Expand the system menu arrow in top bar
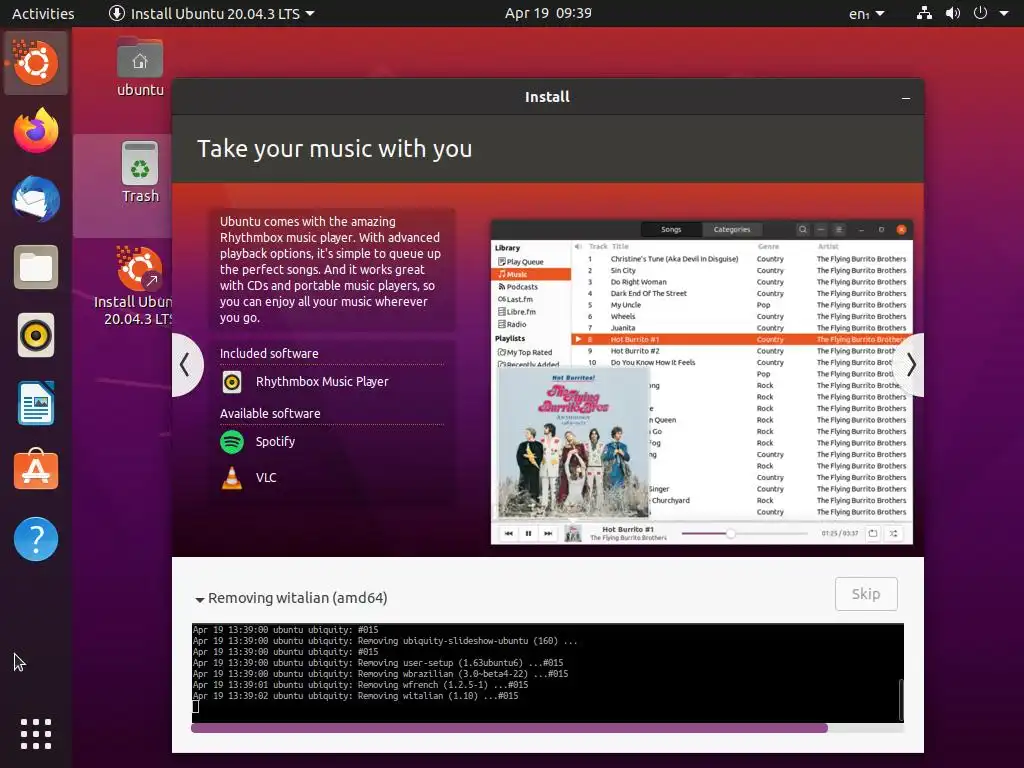The height and width of the screenshot is (768, 1024). [x=1004, y=13]
